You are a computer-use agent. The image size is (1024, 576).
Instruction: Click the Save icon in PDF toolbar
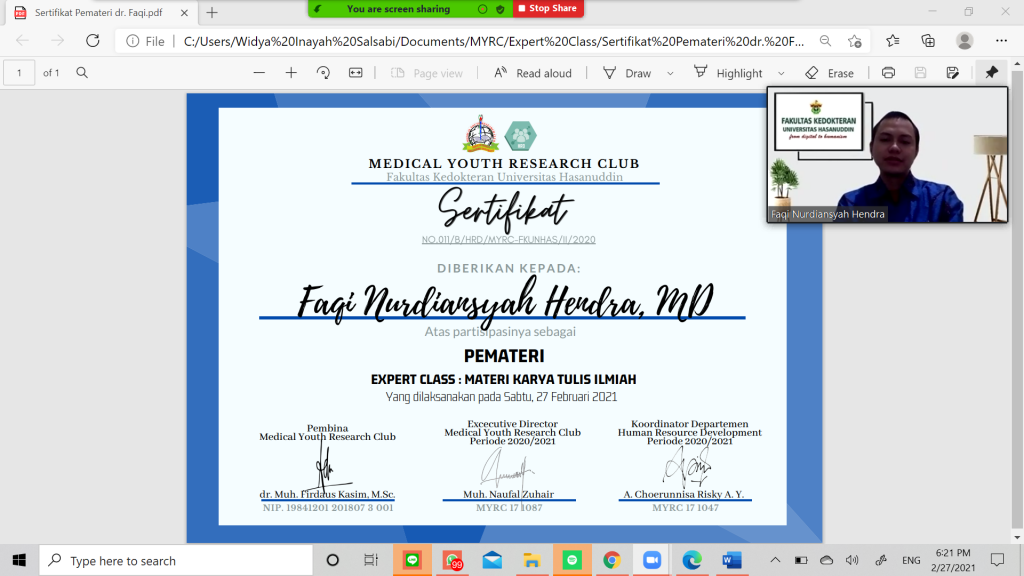click(920, 72)
